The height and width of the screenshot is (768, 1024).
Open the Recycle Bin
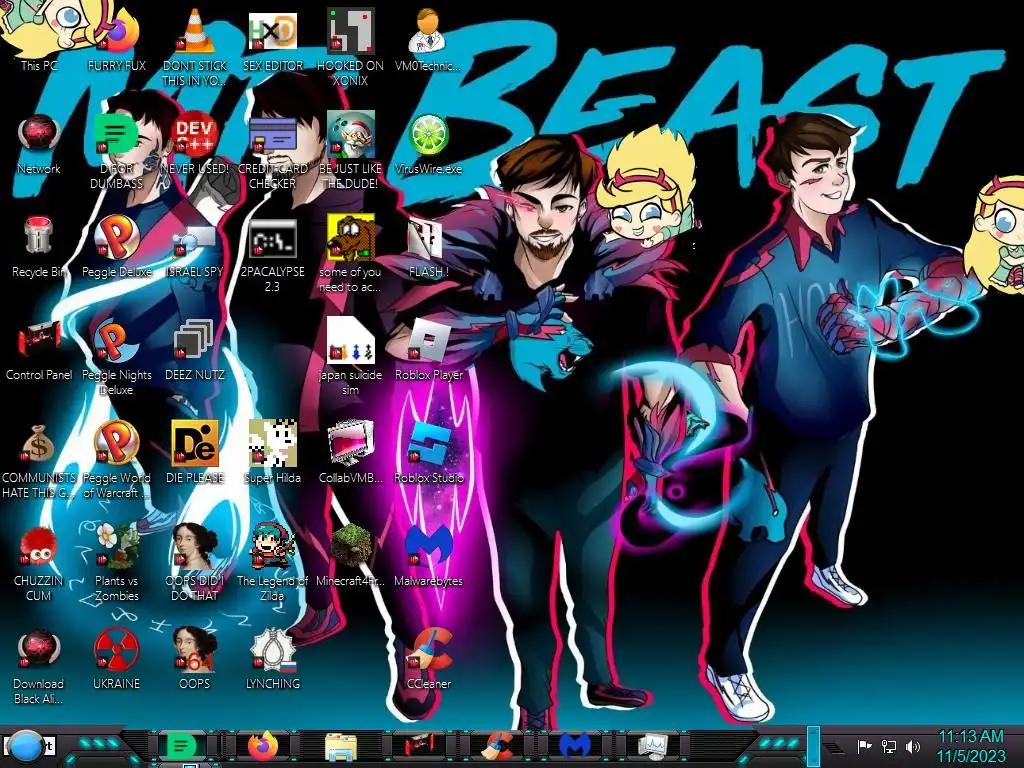pos(39,248)
